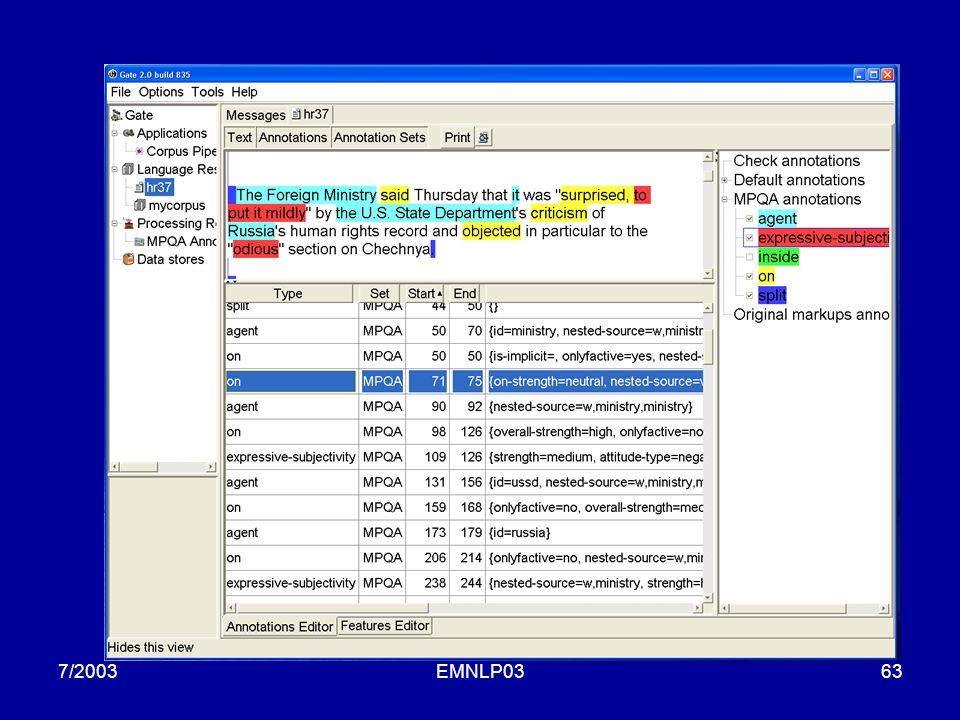Screen dimensions: 960x720
Task: Click the Annotations view button
Action: [293, 138]
